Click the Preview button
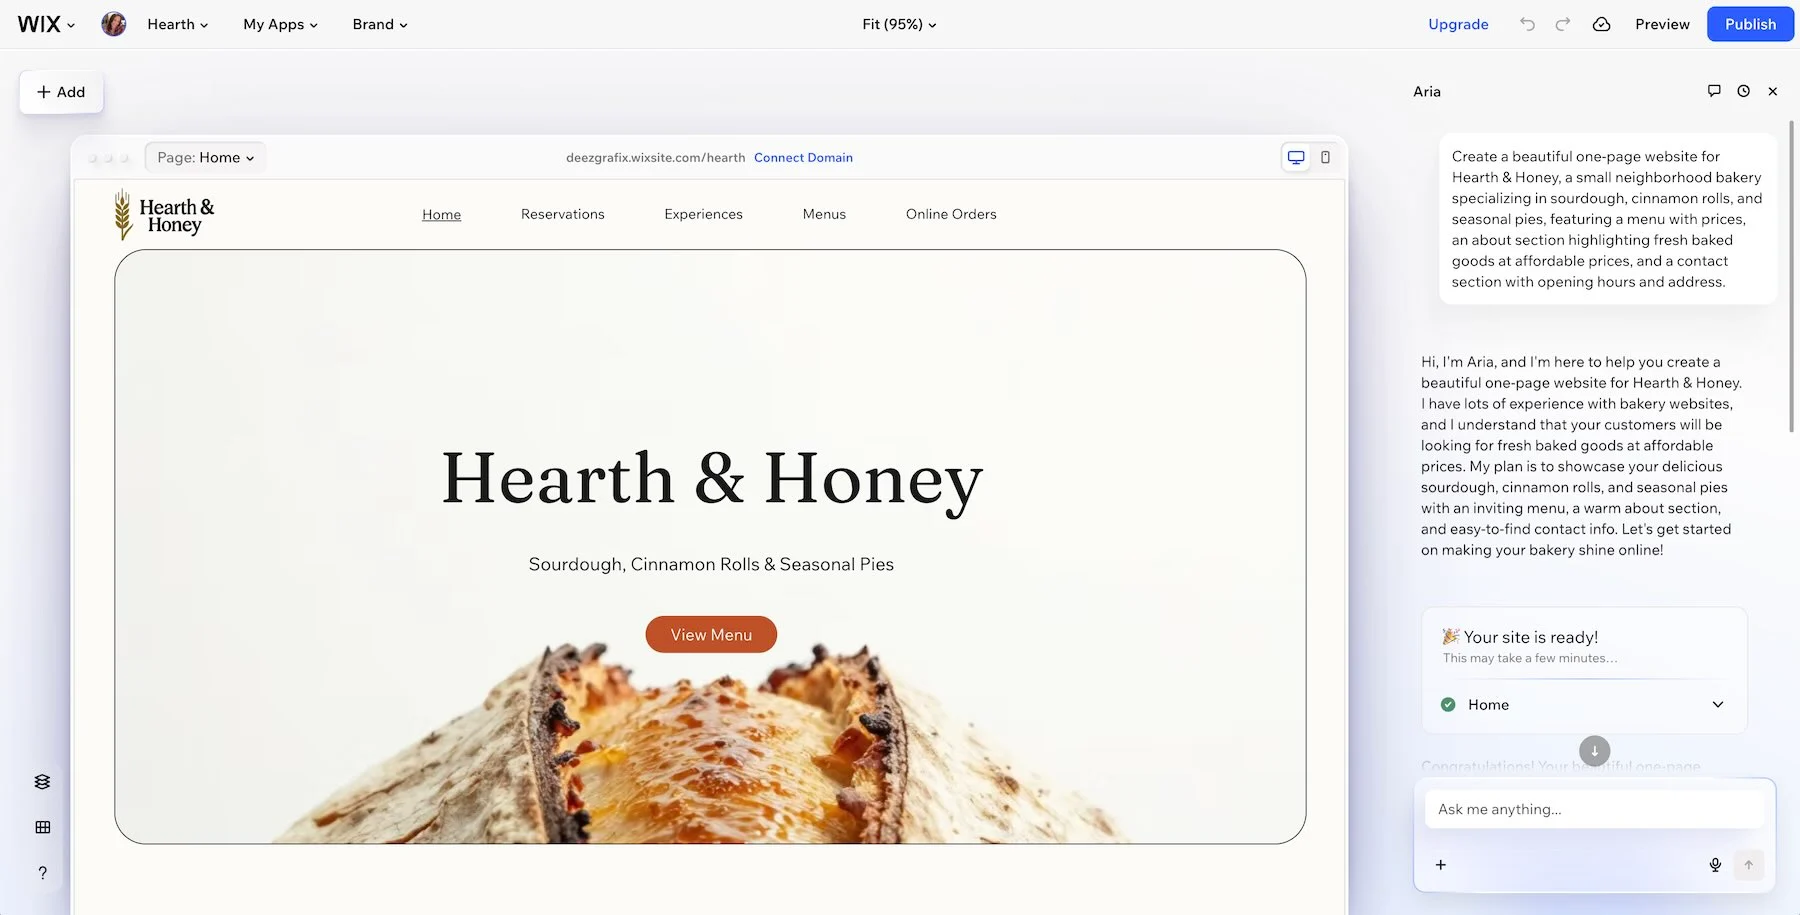 pyautogui.click(x=1662, y=24)
